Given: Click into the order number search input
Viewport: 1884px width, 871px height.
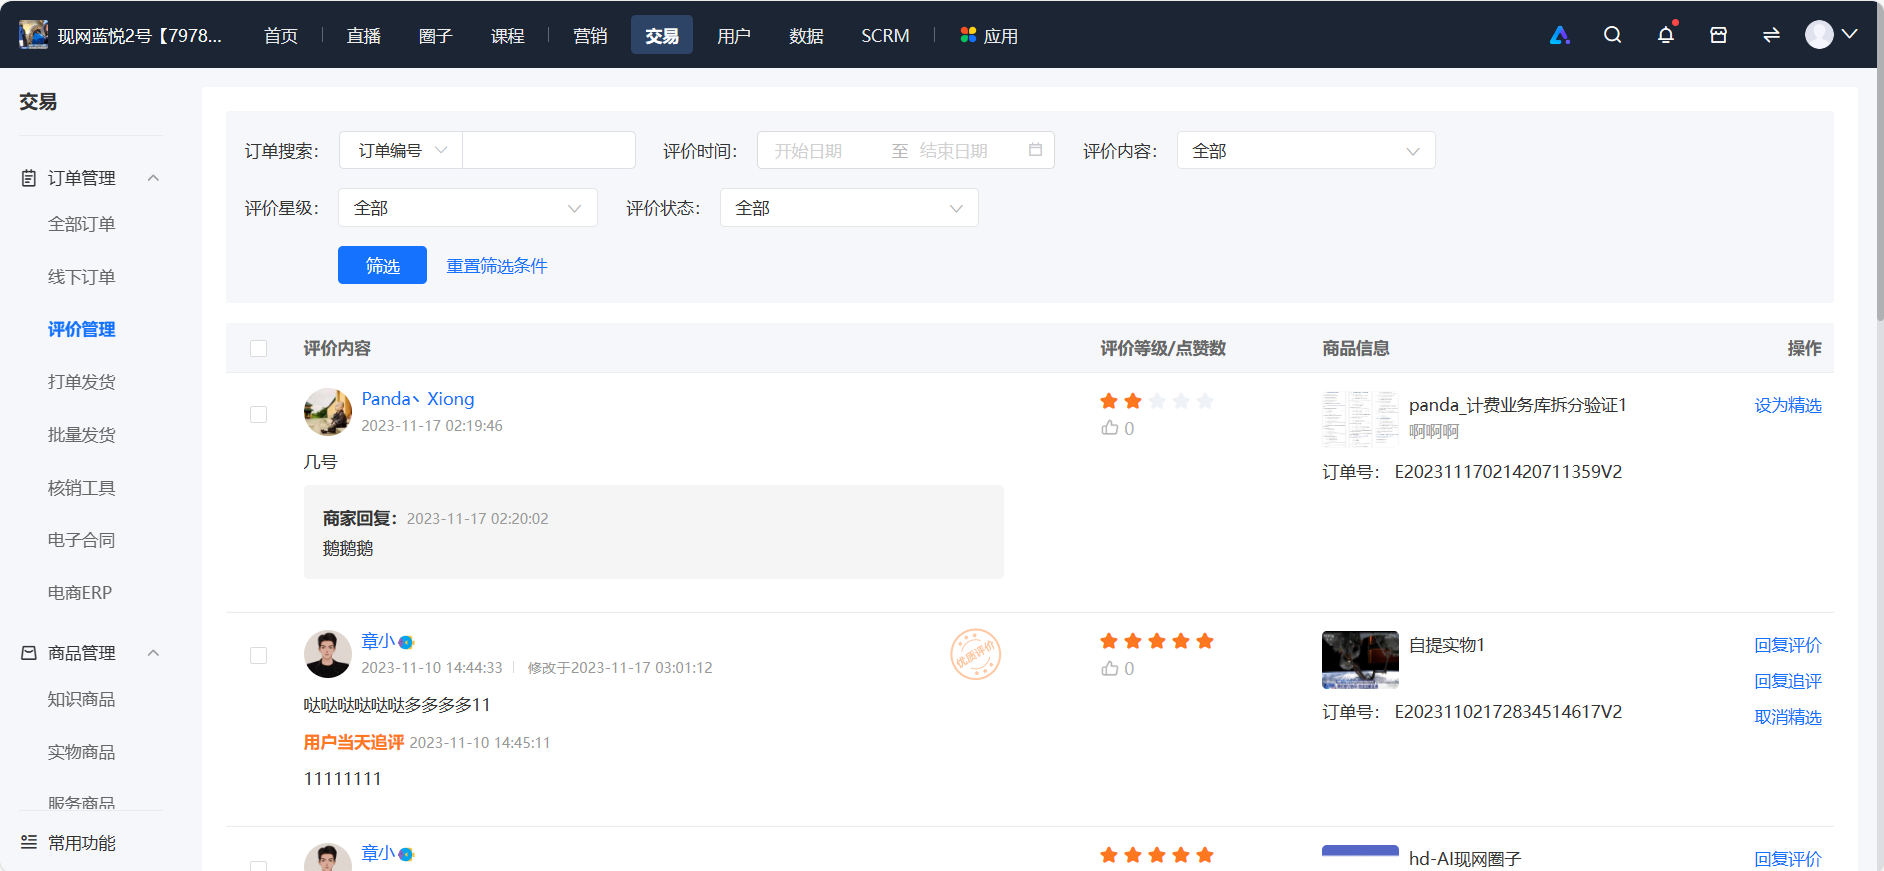Looking at the screenshot, I should tap(549, 150).
